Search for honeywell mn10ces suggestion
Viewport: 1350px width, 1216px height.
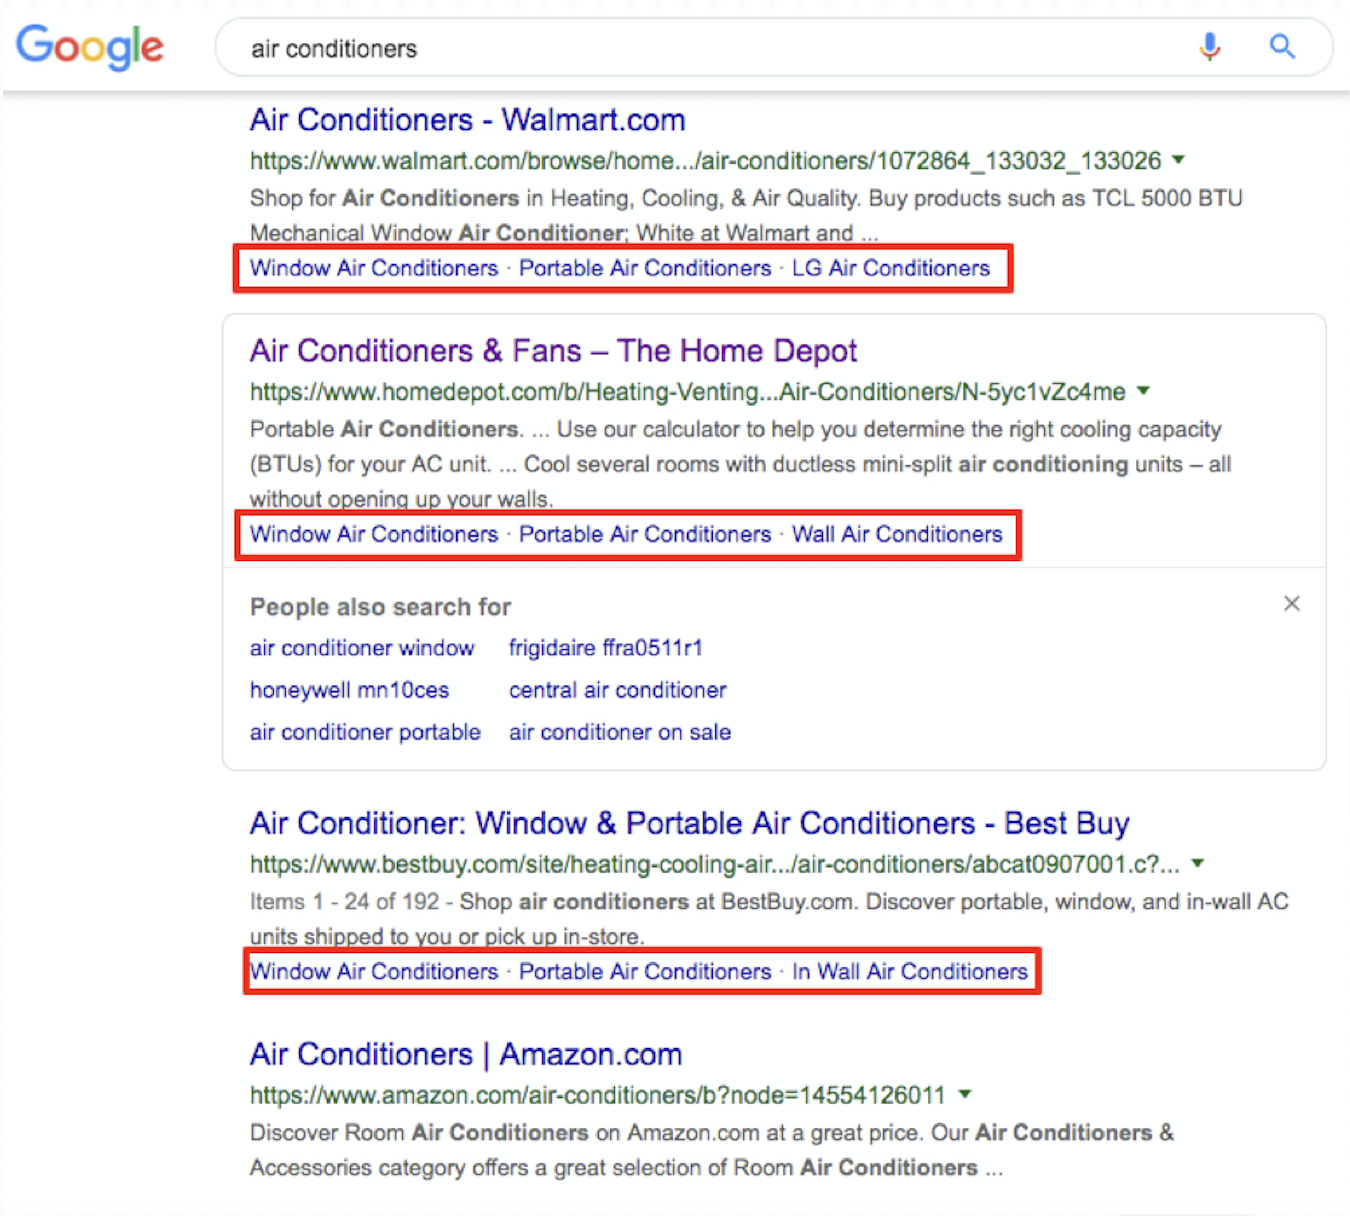click(349, 690)
